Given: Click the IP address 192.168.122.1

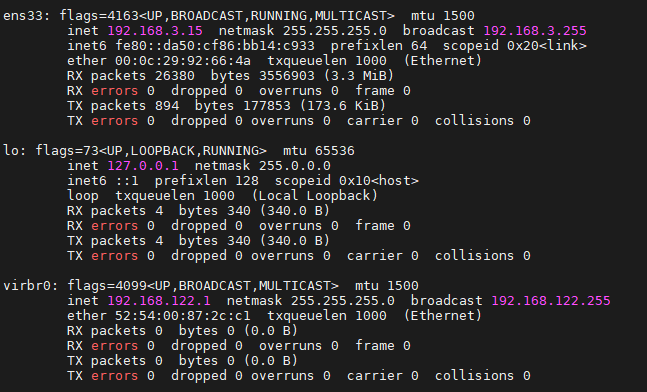Looking at the screenshot, I should (159, 301).
